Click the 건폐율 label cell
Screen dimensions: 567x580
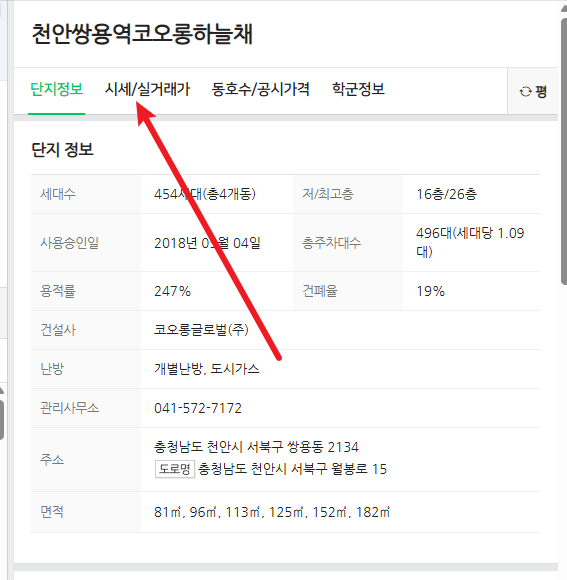pos(348,291)
